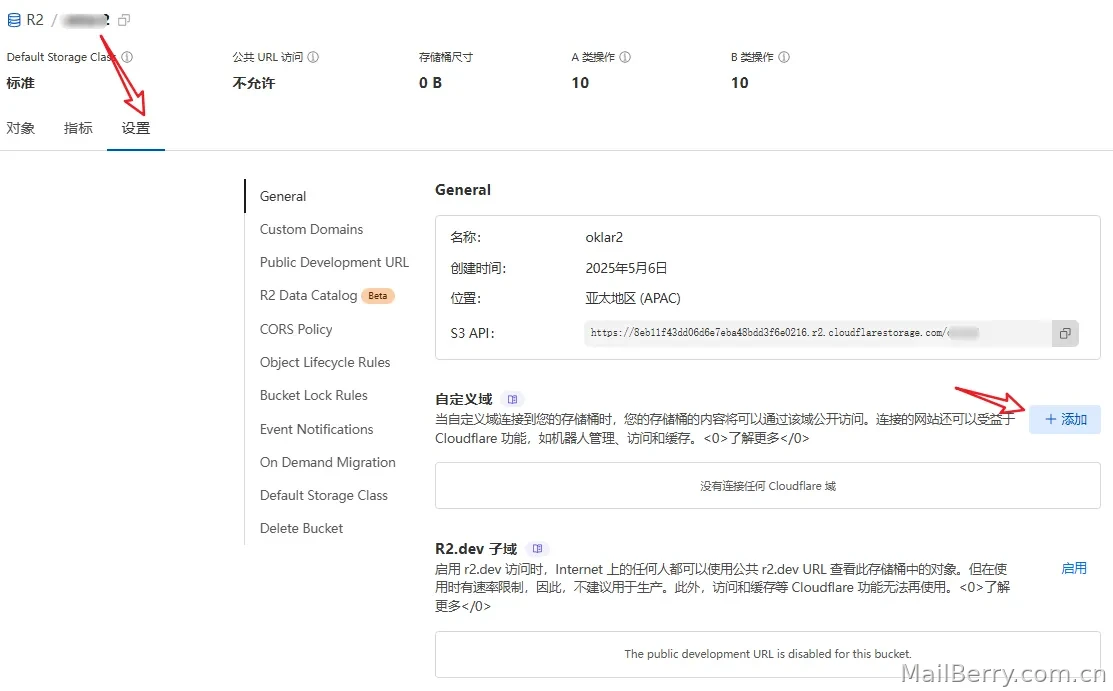Click 添加 to add a custom domain
Image resolution: width=1113 pixels, height=691 pixels.
[1065, 420]
